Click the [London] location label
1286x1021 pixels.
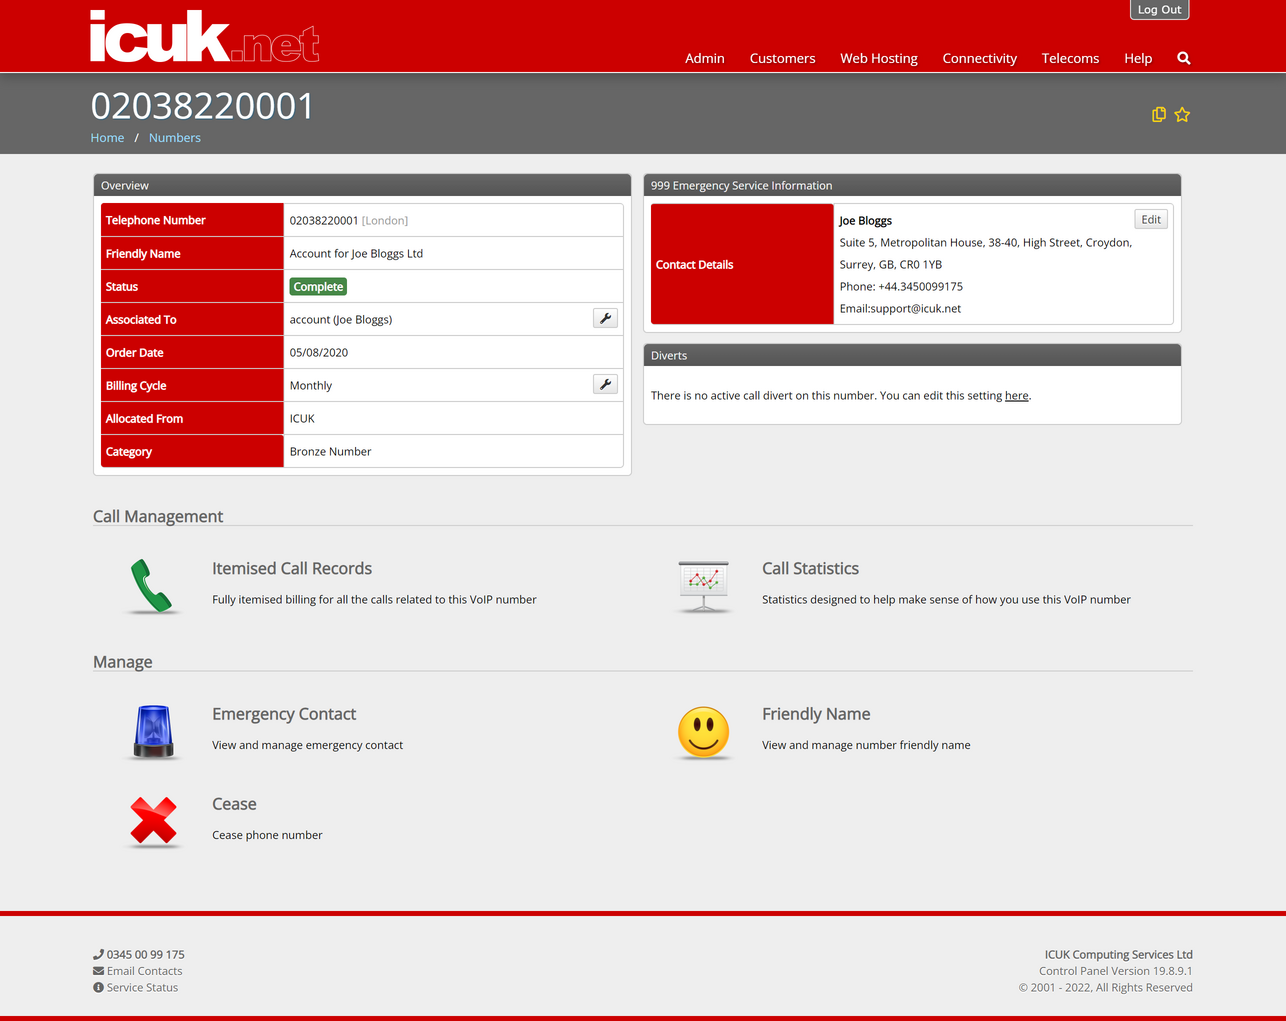point(385,221)
